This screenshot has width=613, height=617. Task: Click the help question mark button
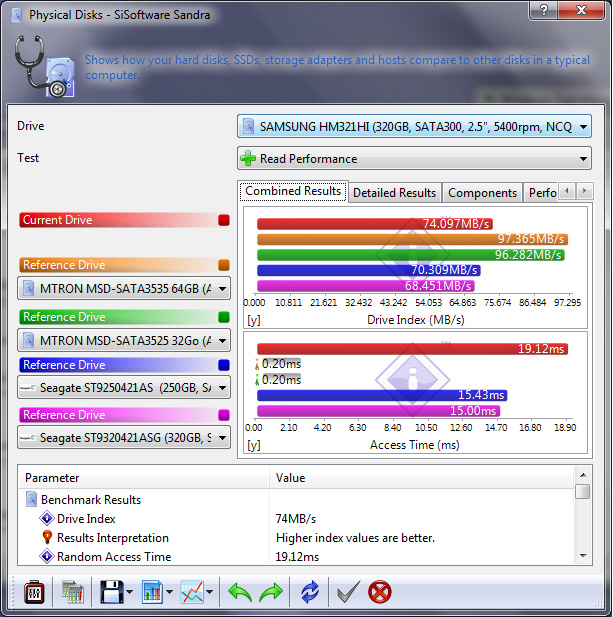click(543, 10)
